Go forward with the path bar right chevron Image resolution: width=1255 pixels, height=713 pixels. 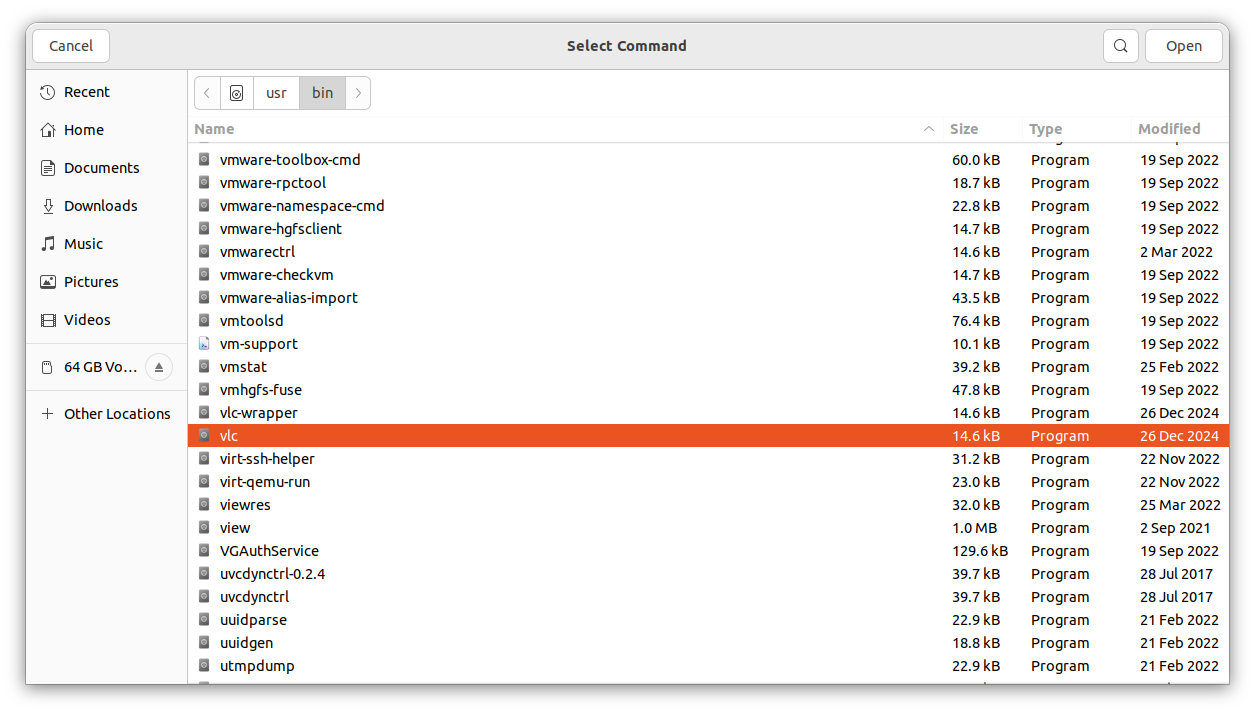[358, 93]
